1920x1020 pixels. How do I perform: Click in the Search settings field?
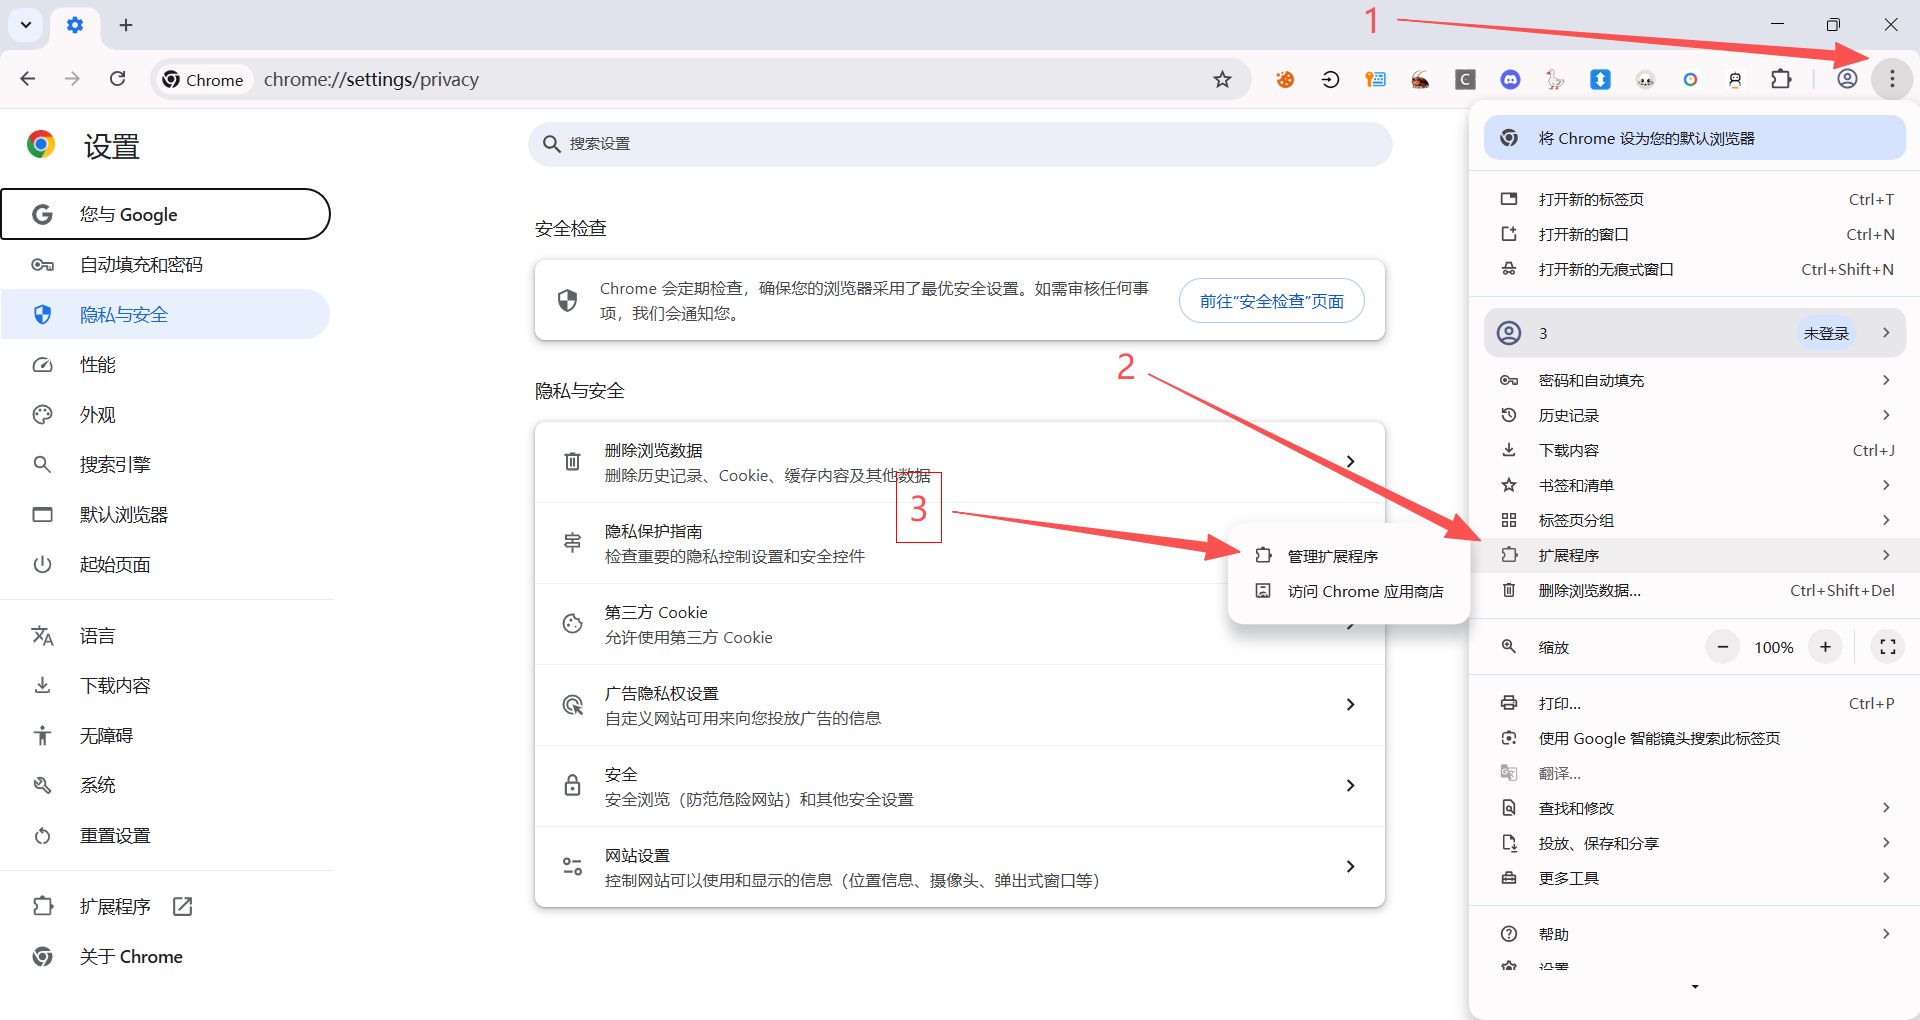[x=960, y=144]
